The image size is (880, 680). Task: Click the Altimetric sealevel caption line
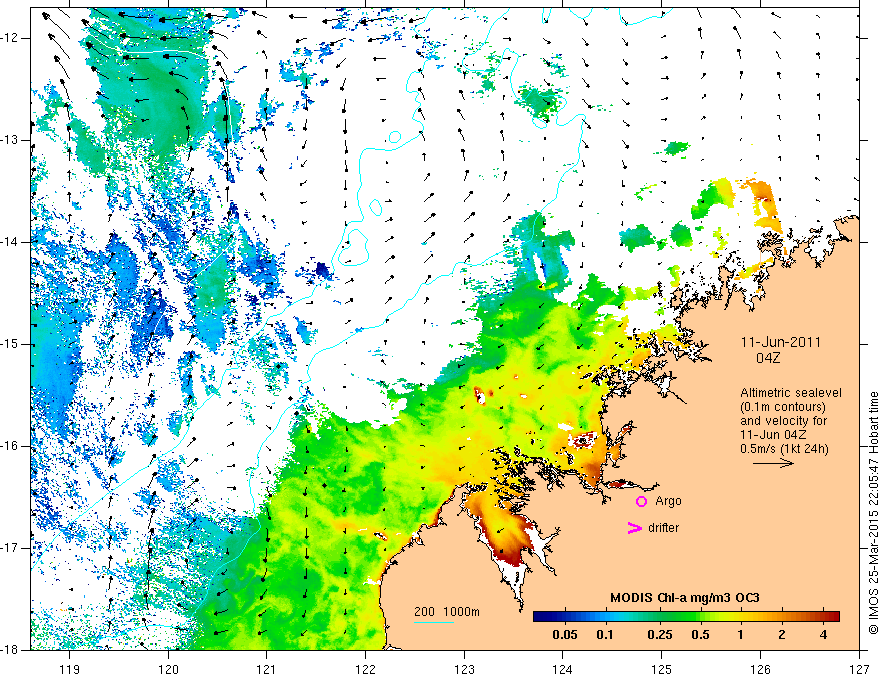(x=791, y=393)
